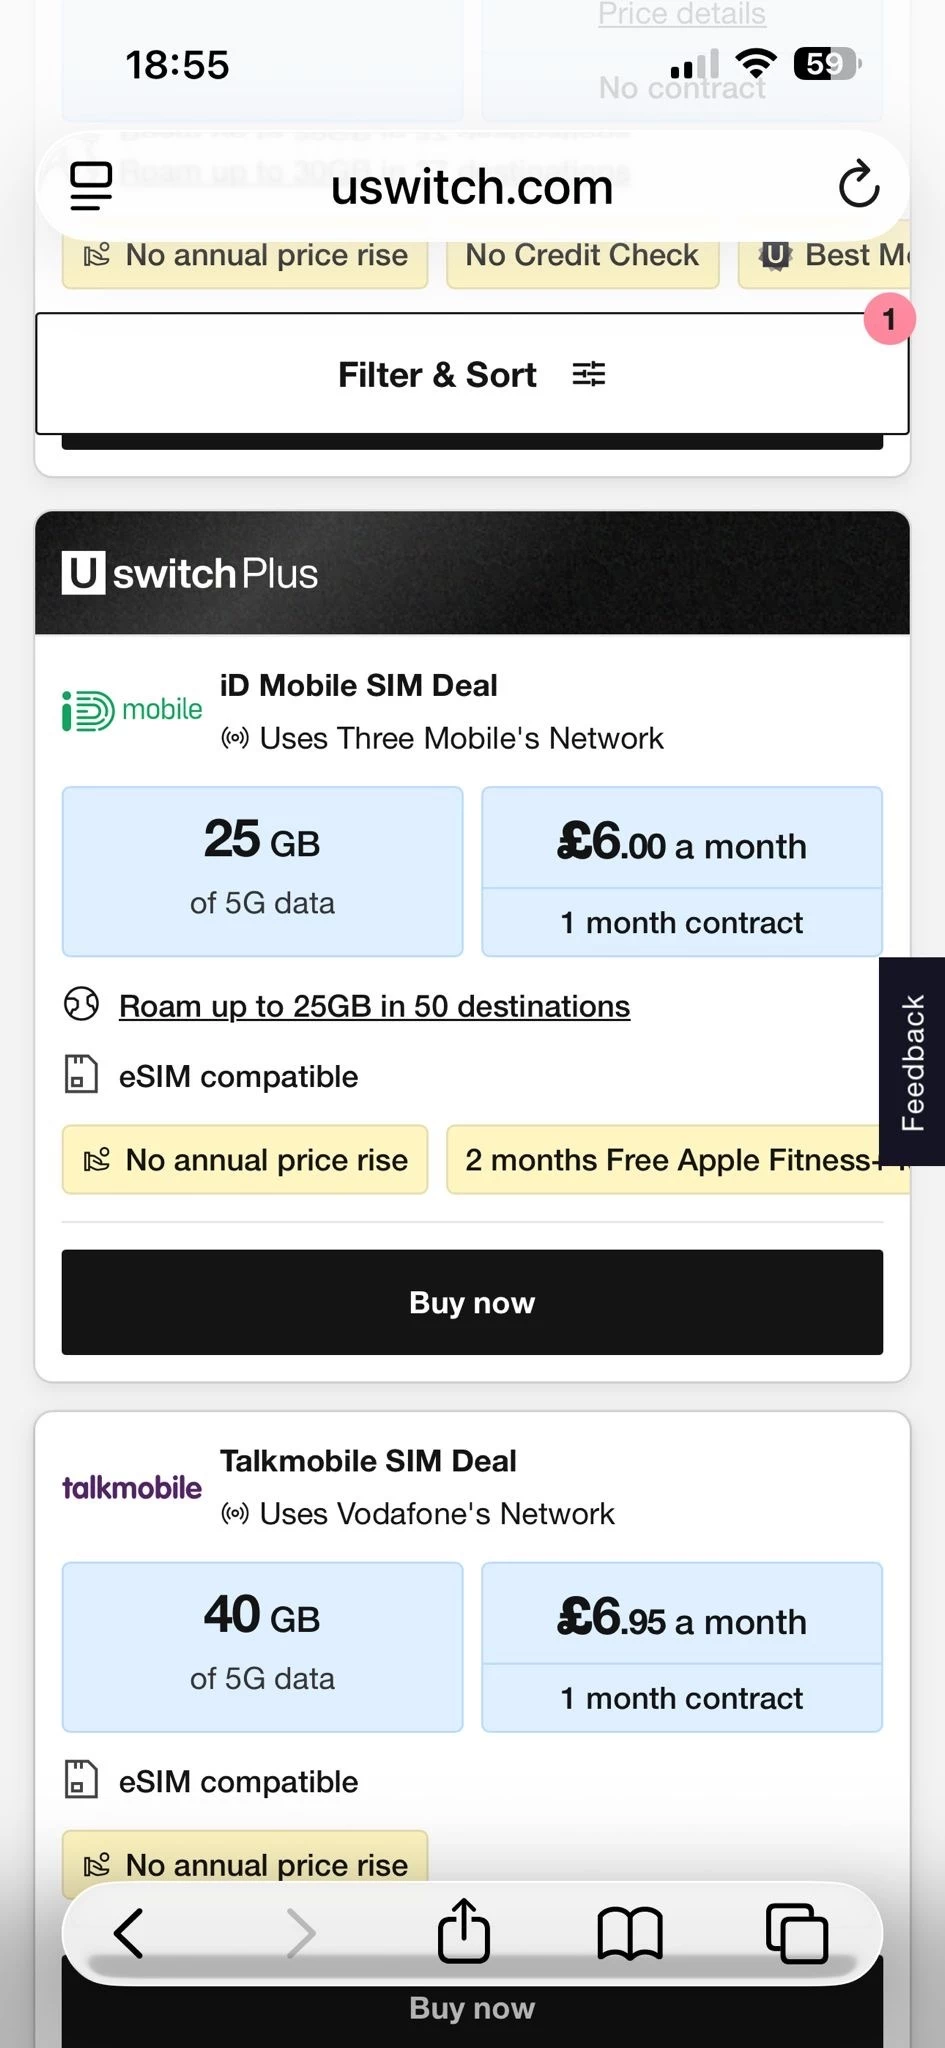Open the £6.00 a month price box
This screenshot has height=2048, width=945.
(x=682, y=846)
